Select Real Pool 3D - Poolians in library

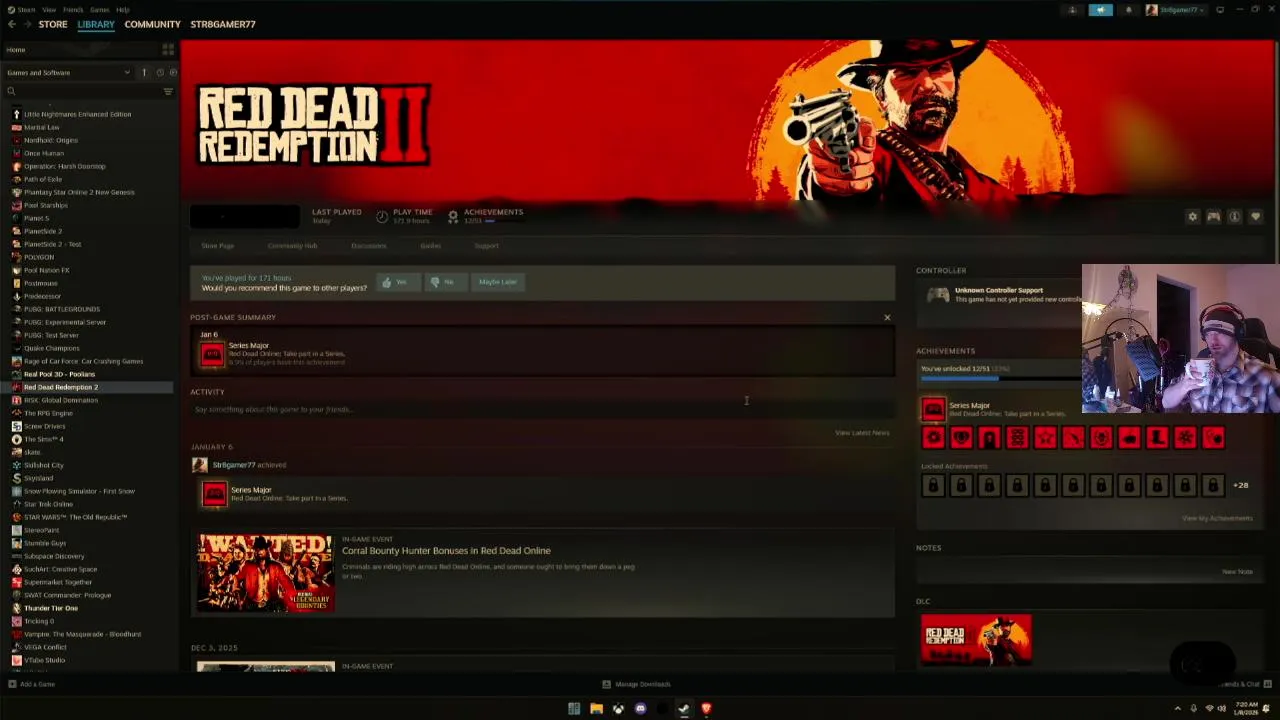pyautogui.click(x=59, y=374)
